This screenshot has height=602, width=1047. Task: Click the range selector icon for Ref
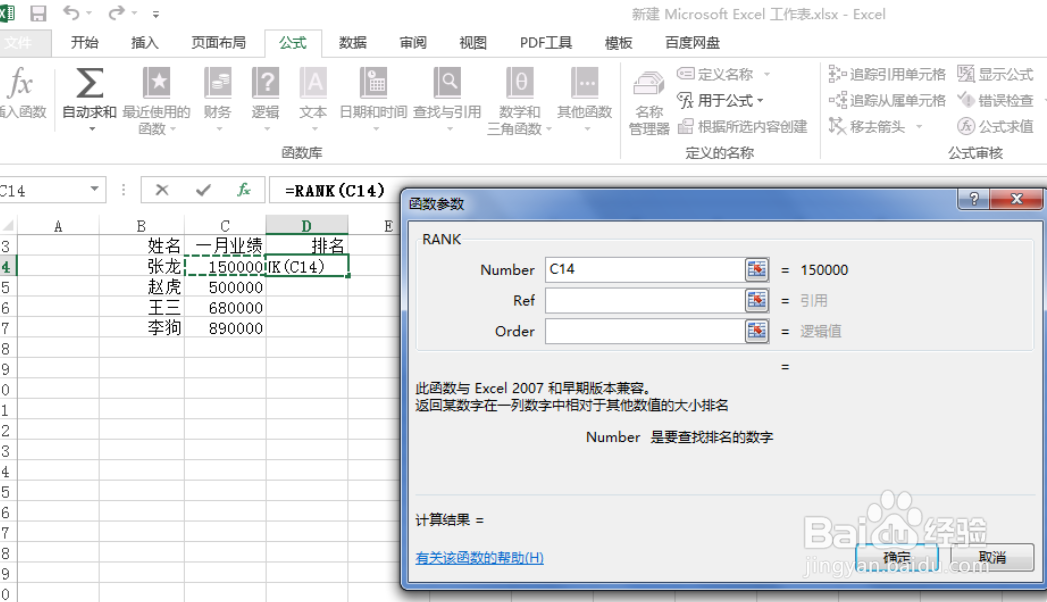click(757, 300)
